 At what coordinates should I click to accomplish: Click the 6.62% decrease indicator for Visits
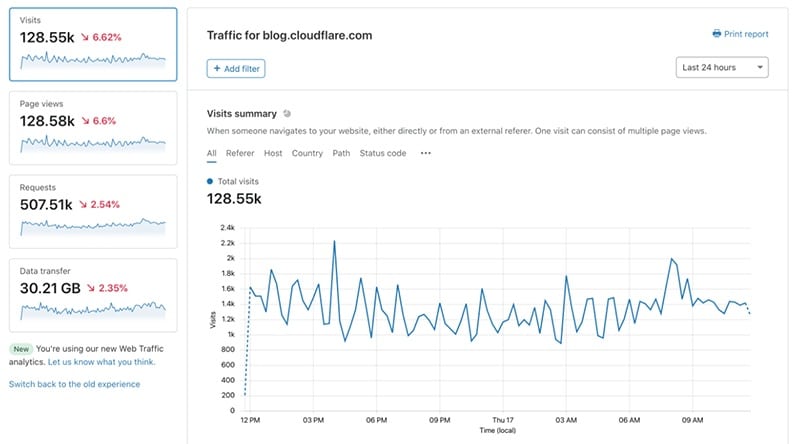(101, 37)
